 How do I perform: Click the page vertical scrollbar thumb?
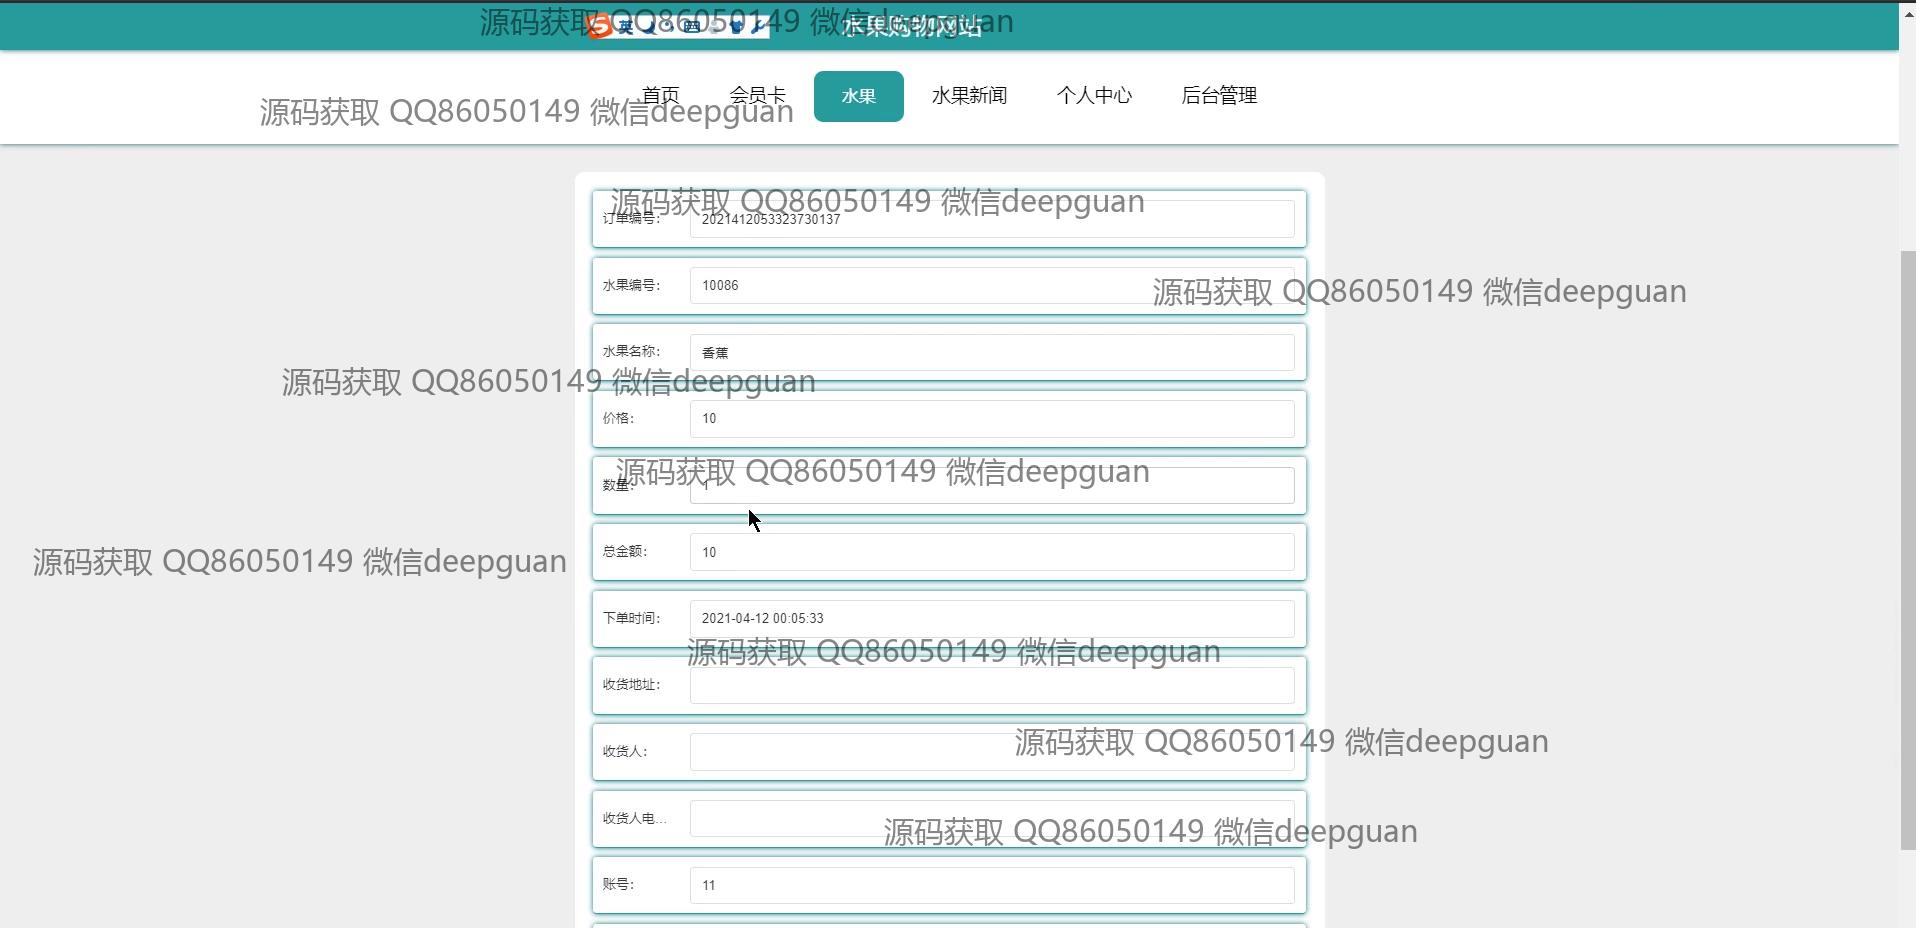click(x=1907, y=550)
